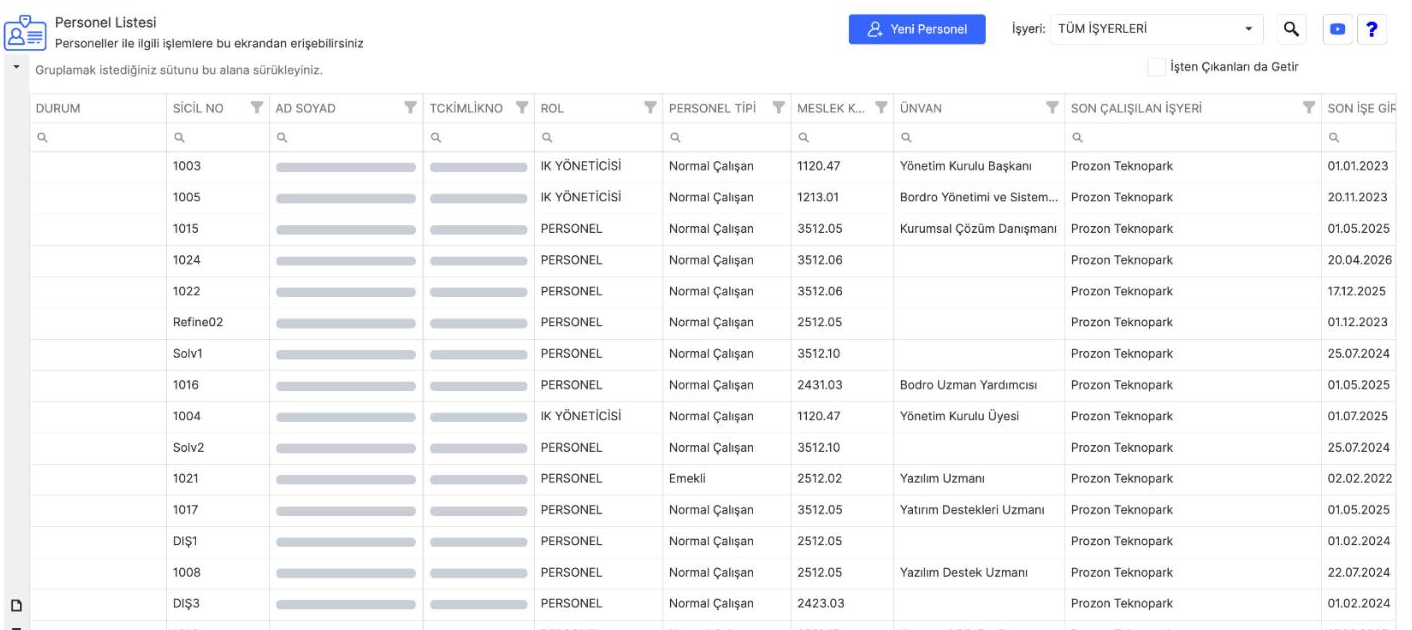Viewport: 1412px width, 630px height.
Task: Click the document page icon on left strip
Action: click(15, 605)
